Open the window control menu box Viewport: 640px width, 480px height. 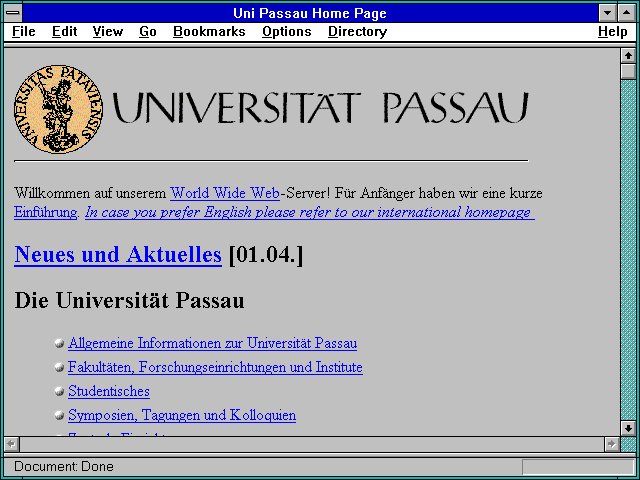(x=13, y=13)
